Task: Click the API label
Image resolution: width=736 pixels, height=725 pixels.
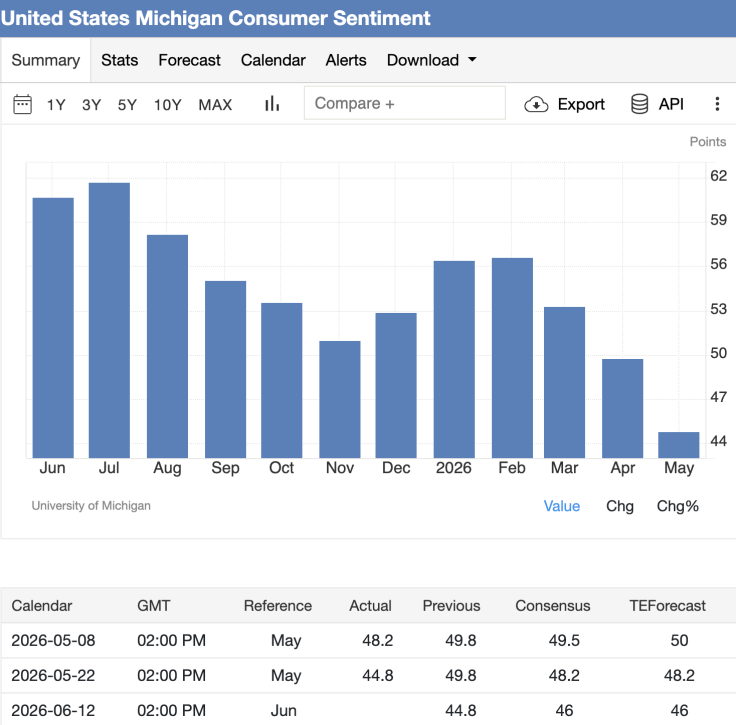Action: coord(671,104)
